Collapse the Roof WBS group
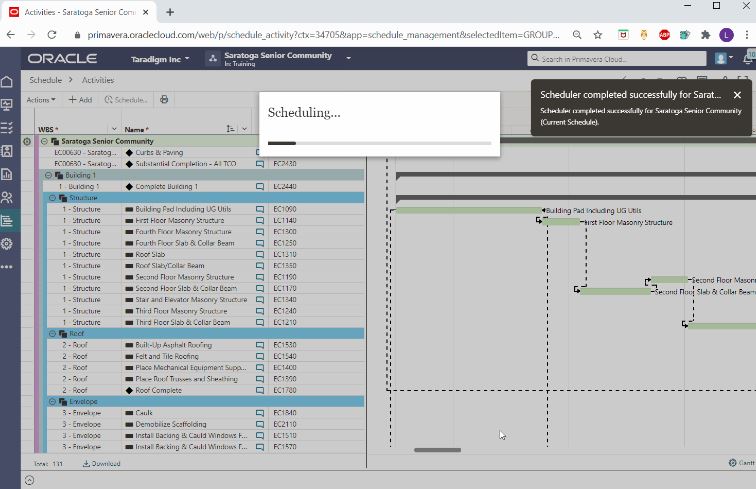This screenshot has width=756, height=489. (53, 334)
